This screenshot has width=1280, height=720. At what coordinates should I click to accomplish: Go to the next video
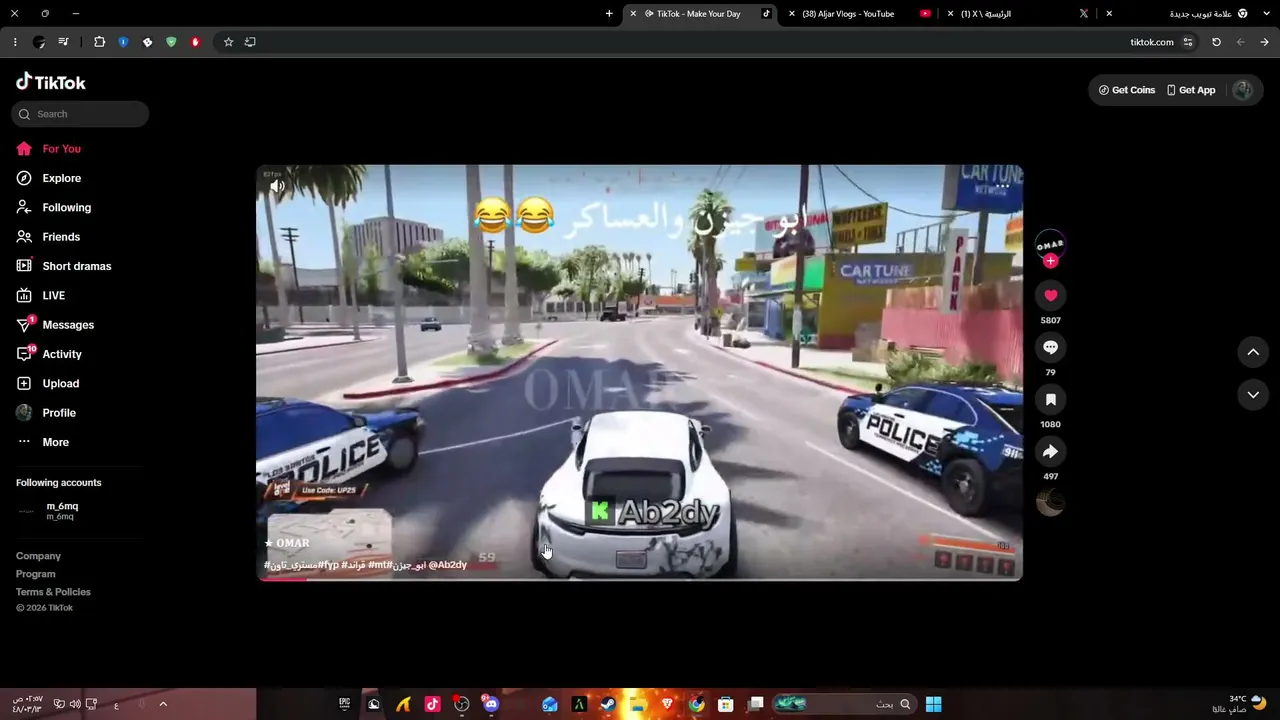pyautogui.click(x=1253, y=395)
